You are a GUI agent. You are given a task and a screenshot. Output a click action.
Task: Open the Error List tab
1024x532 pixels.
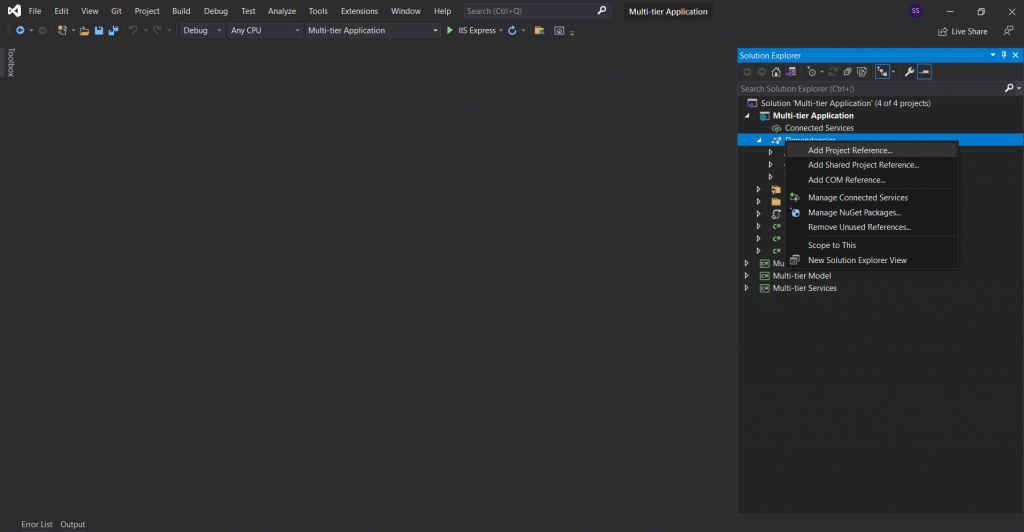click(37, 524)
